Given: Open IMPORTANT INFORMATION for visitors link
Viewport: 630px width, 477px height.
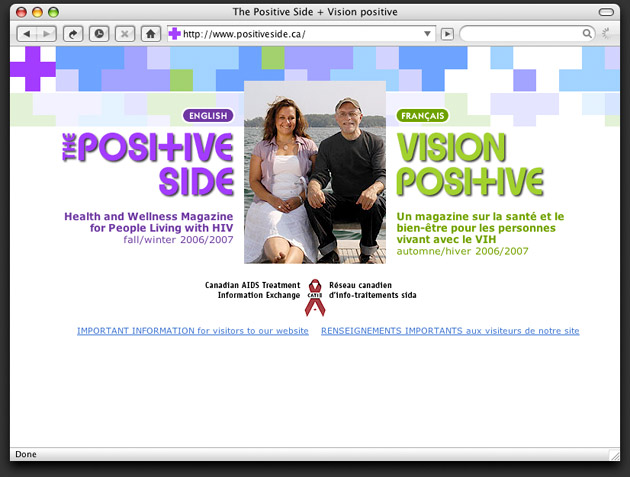Looking at the screenshot, I should (x=193, y=331).
